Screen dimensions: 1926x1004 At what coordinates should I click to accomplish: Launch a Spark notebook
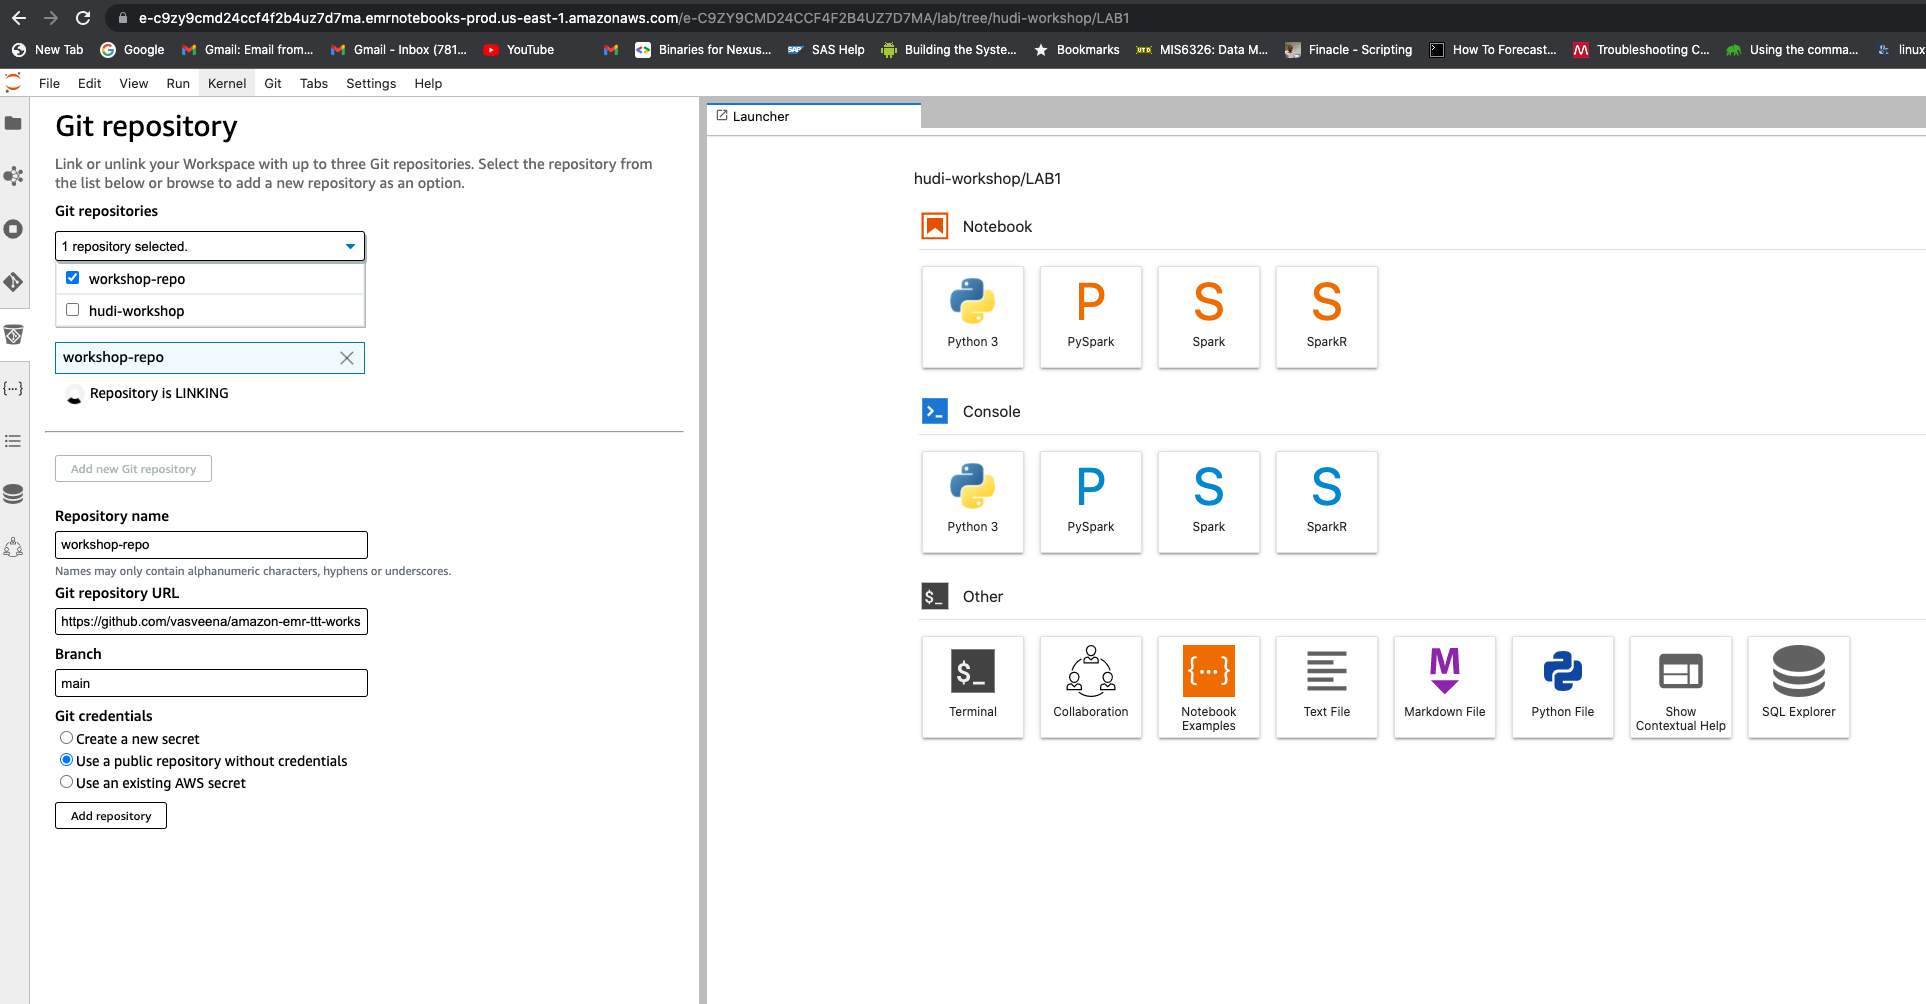(x=1209, y=317)
